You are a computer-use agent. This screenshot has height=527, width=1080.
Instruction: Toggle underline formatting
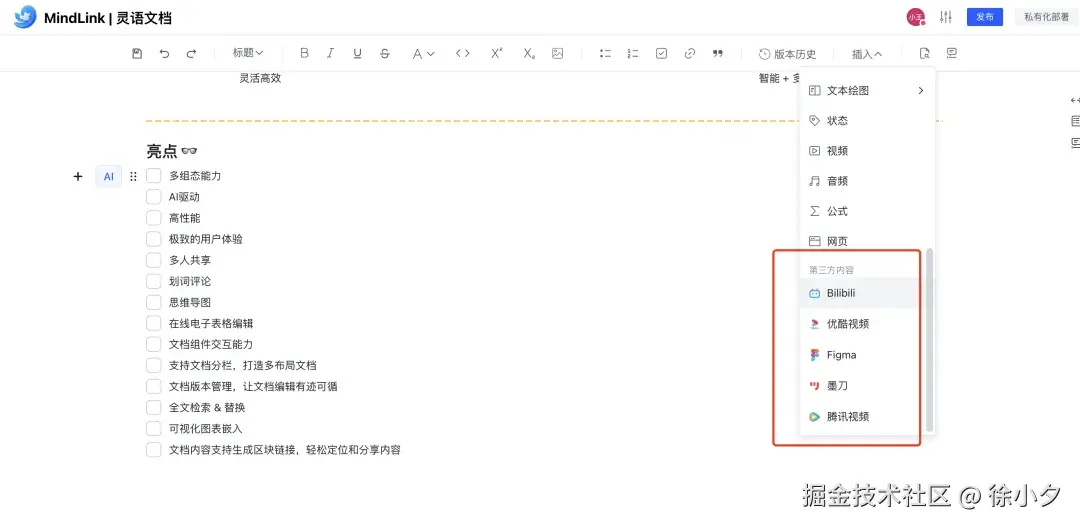point(357,54)
